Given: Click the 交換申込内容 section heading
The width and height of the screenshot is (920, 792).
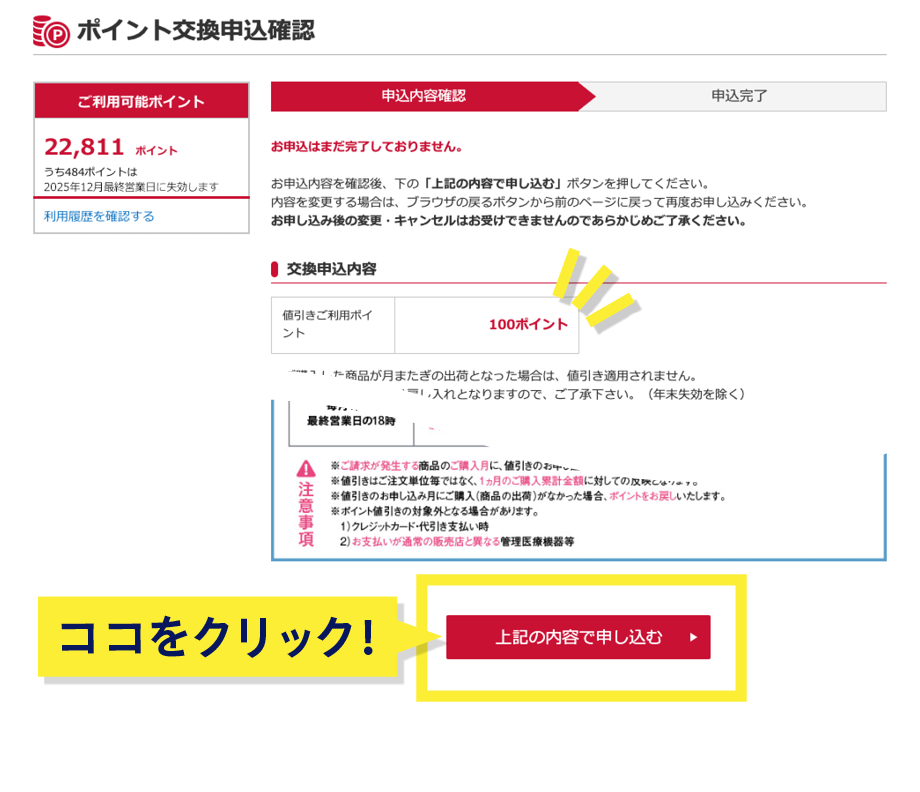Looking at the screenshot, I should [x=332, y=269].
